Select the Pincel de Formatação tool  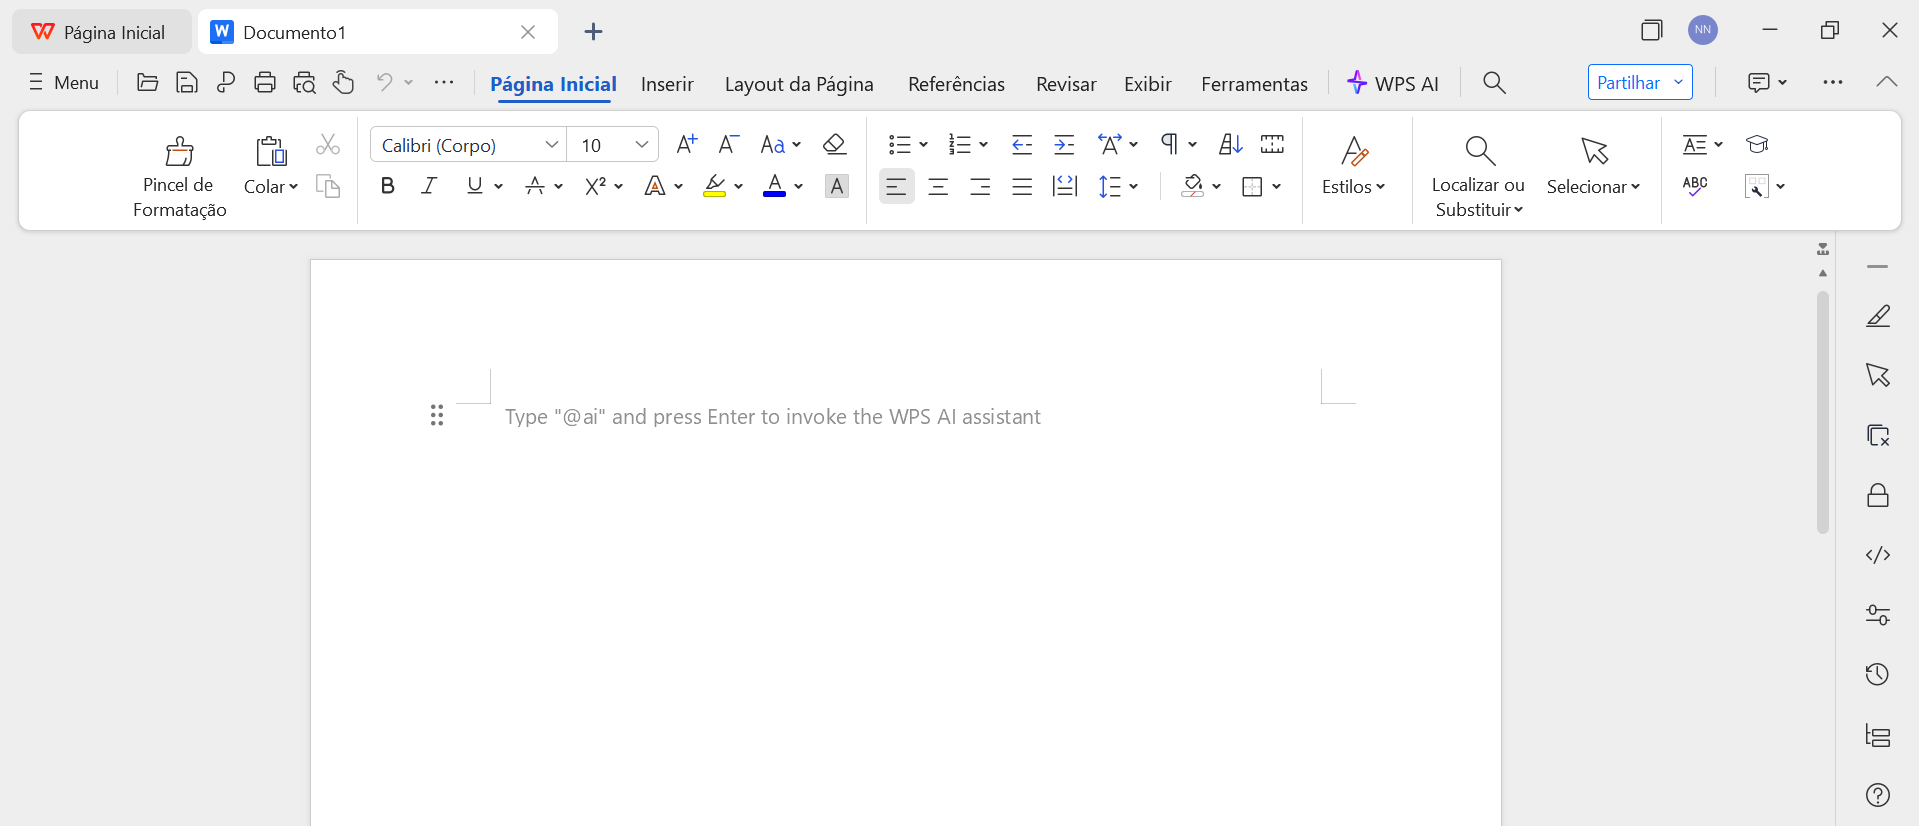pyautogui.click(x=180, y=176)
